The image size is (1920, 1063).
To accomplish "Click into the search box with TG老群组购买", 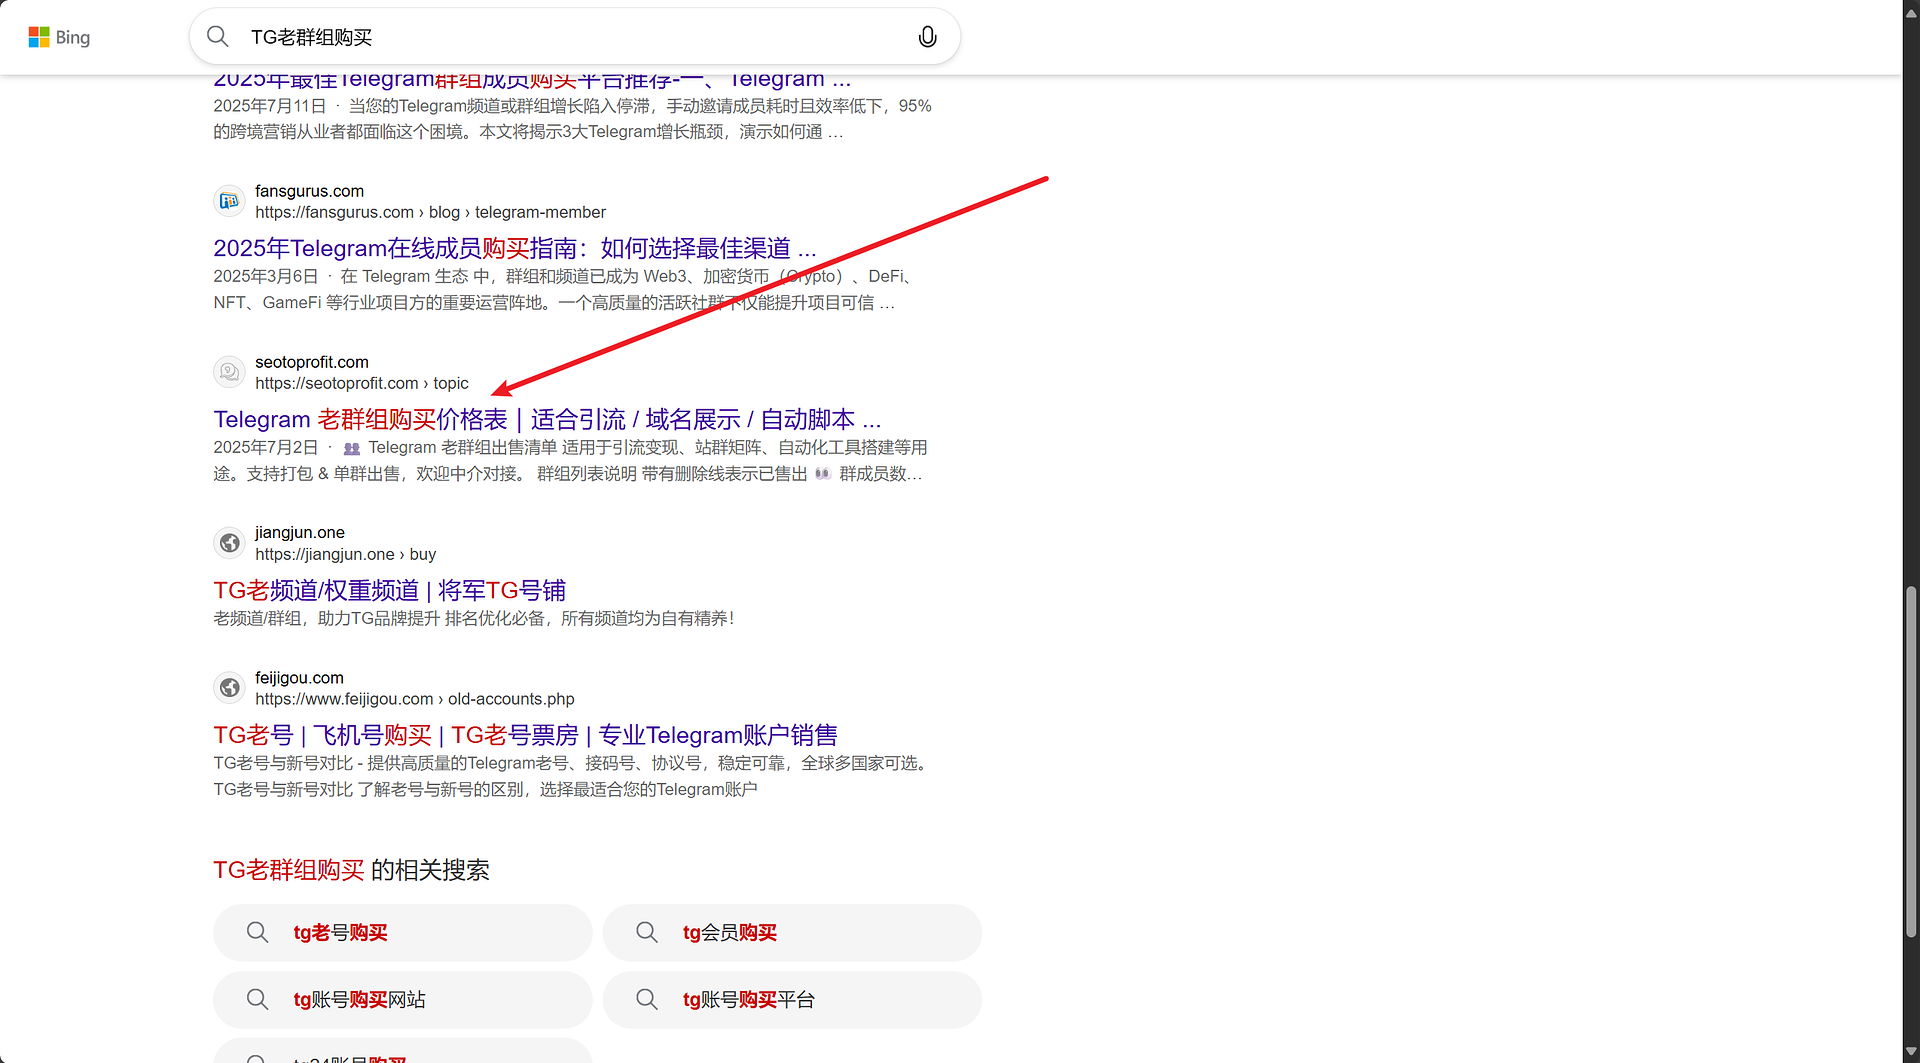I will [570, 37].
